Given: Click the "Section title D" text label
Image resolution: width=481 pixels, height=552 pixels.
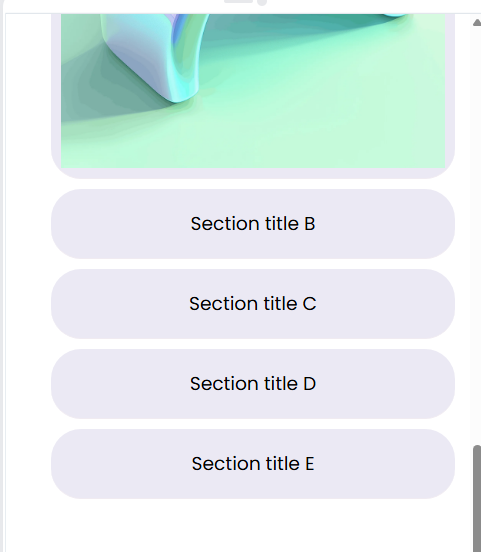Looking at the screenshot, I should pyautogui.click(x=253, y=384).
